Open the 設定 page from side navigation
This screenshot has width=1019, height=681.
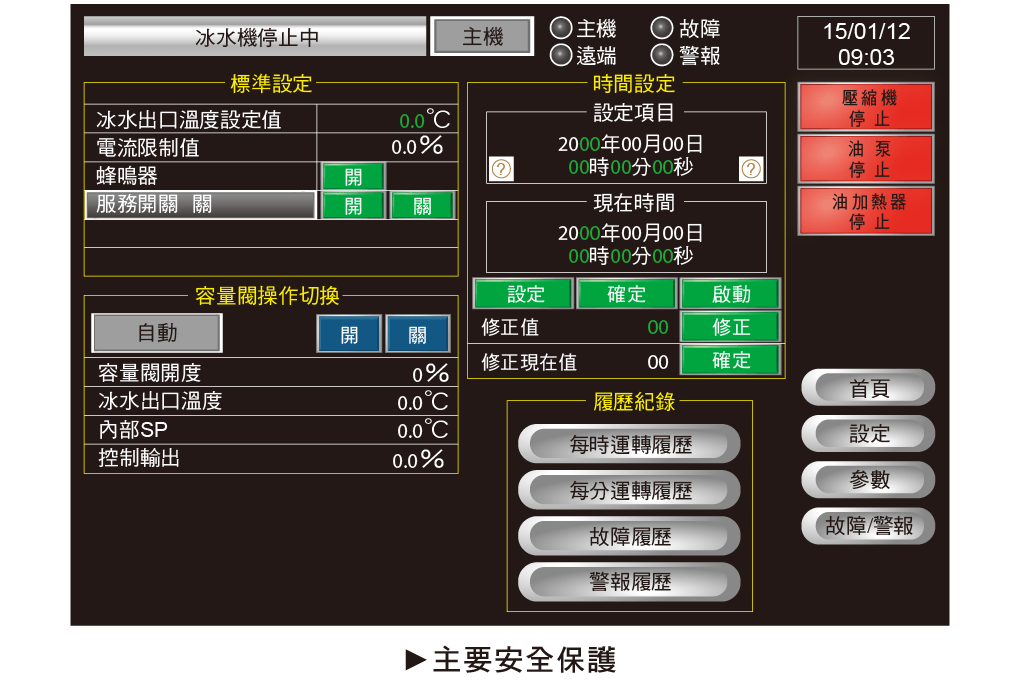point(868,433)
